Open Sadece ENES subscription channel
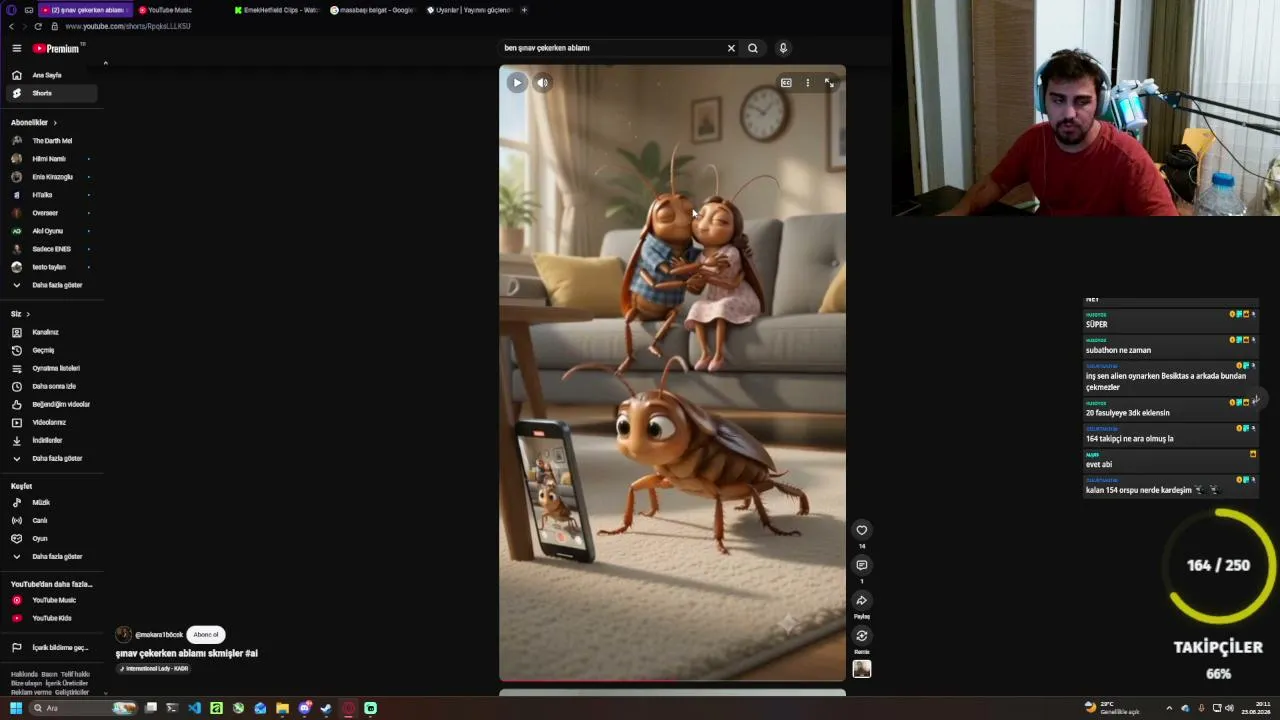Viewport: 1280px width, 720px height. pyautogui.click(x=50, y=249)
